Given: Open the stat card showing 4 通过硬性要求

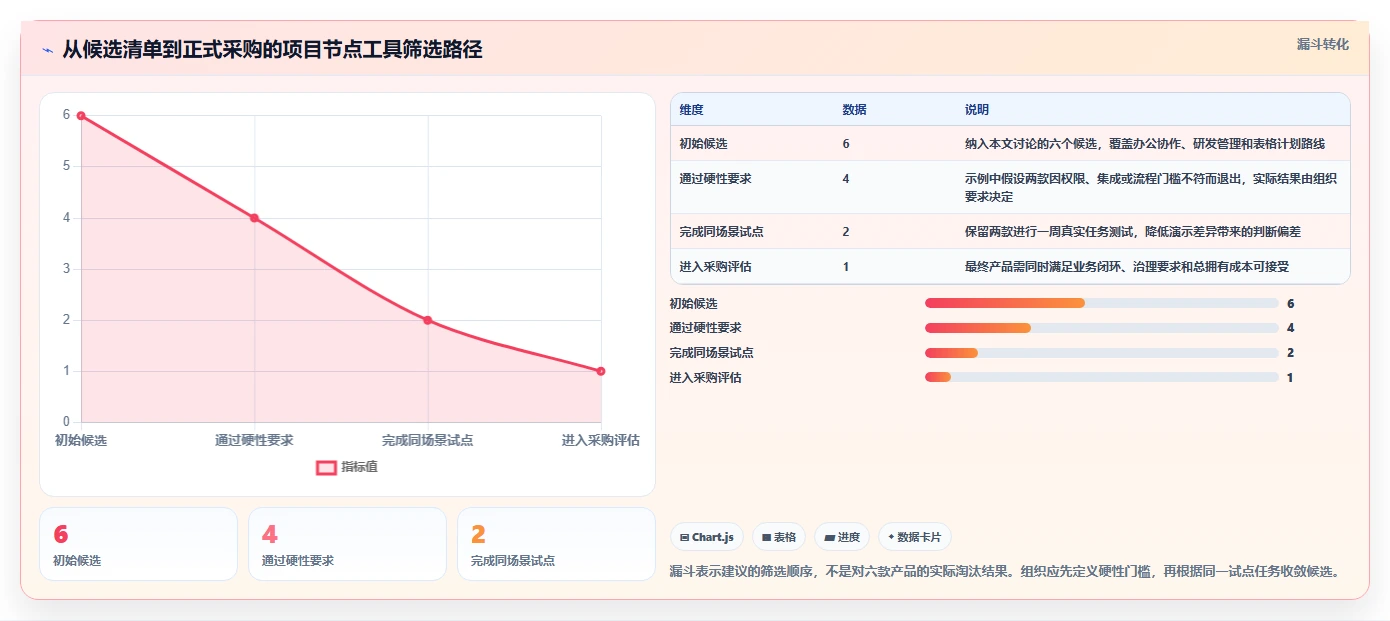Looking at the screenshot, I should pyautogui.click(x=347, y=544).
